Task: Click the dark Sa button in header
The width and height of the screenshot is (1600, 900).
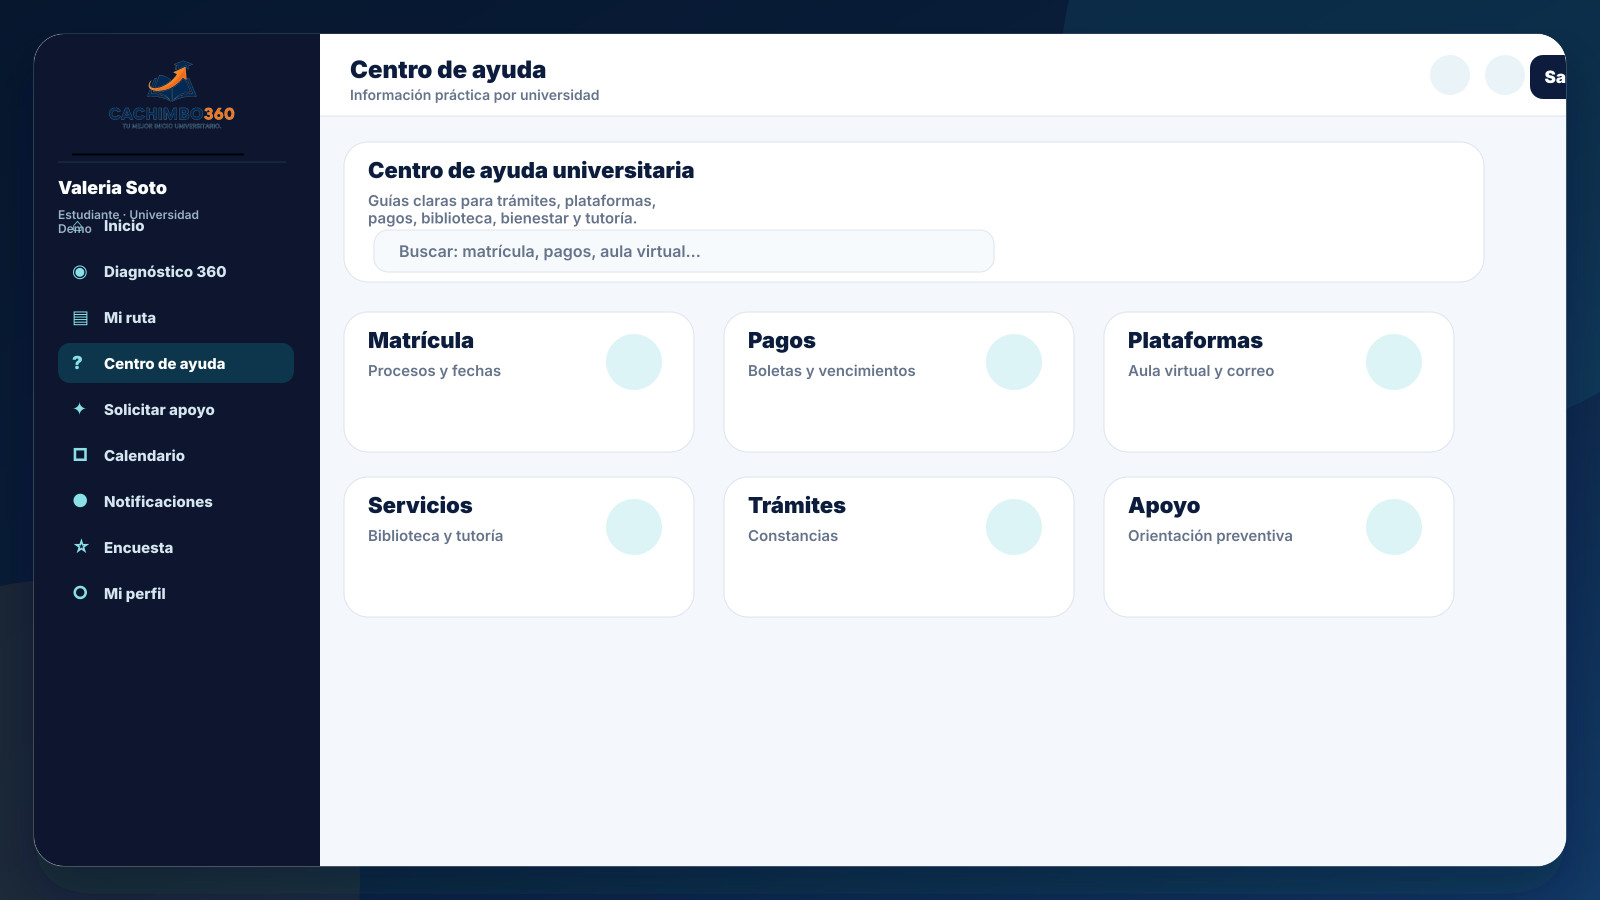Action: 1549,77
